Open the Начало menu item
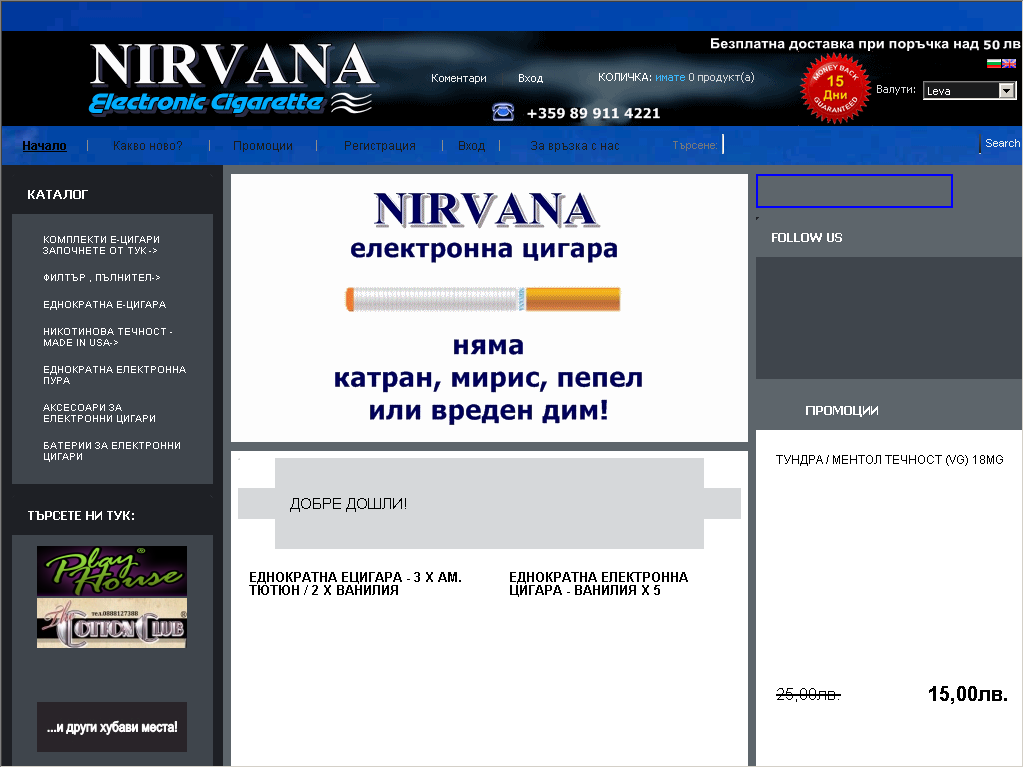1024x768 pixels. (44, 146)
